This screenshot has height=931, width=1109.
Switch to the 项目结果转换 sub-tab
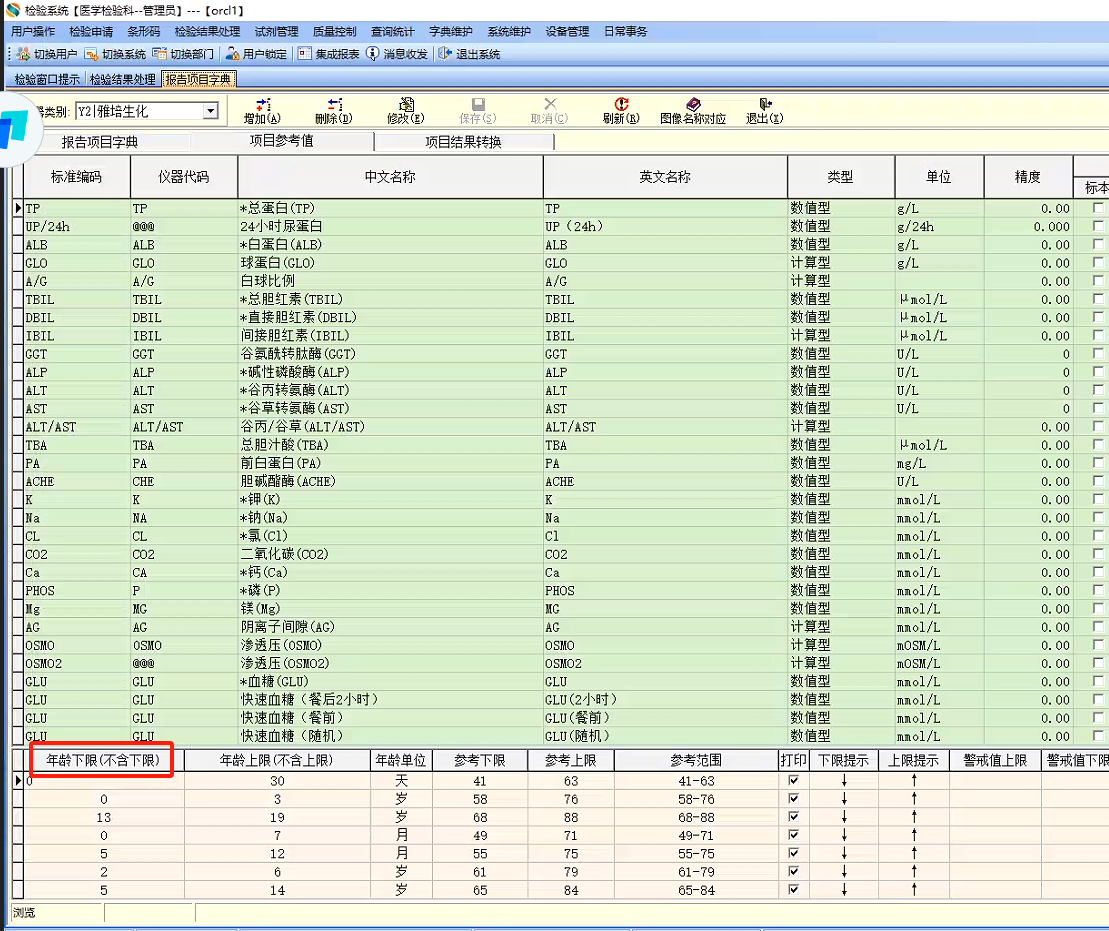[x=463, y=141]
